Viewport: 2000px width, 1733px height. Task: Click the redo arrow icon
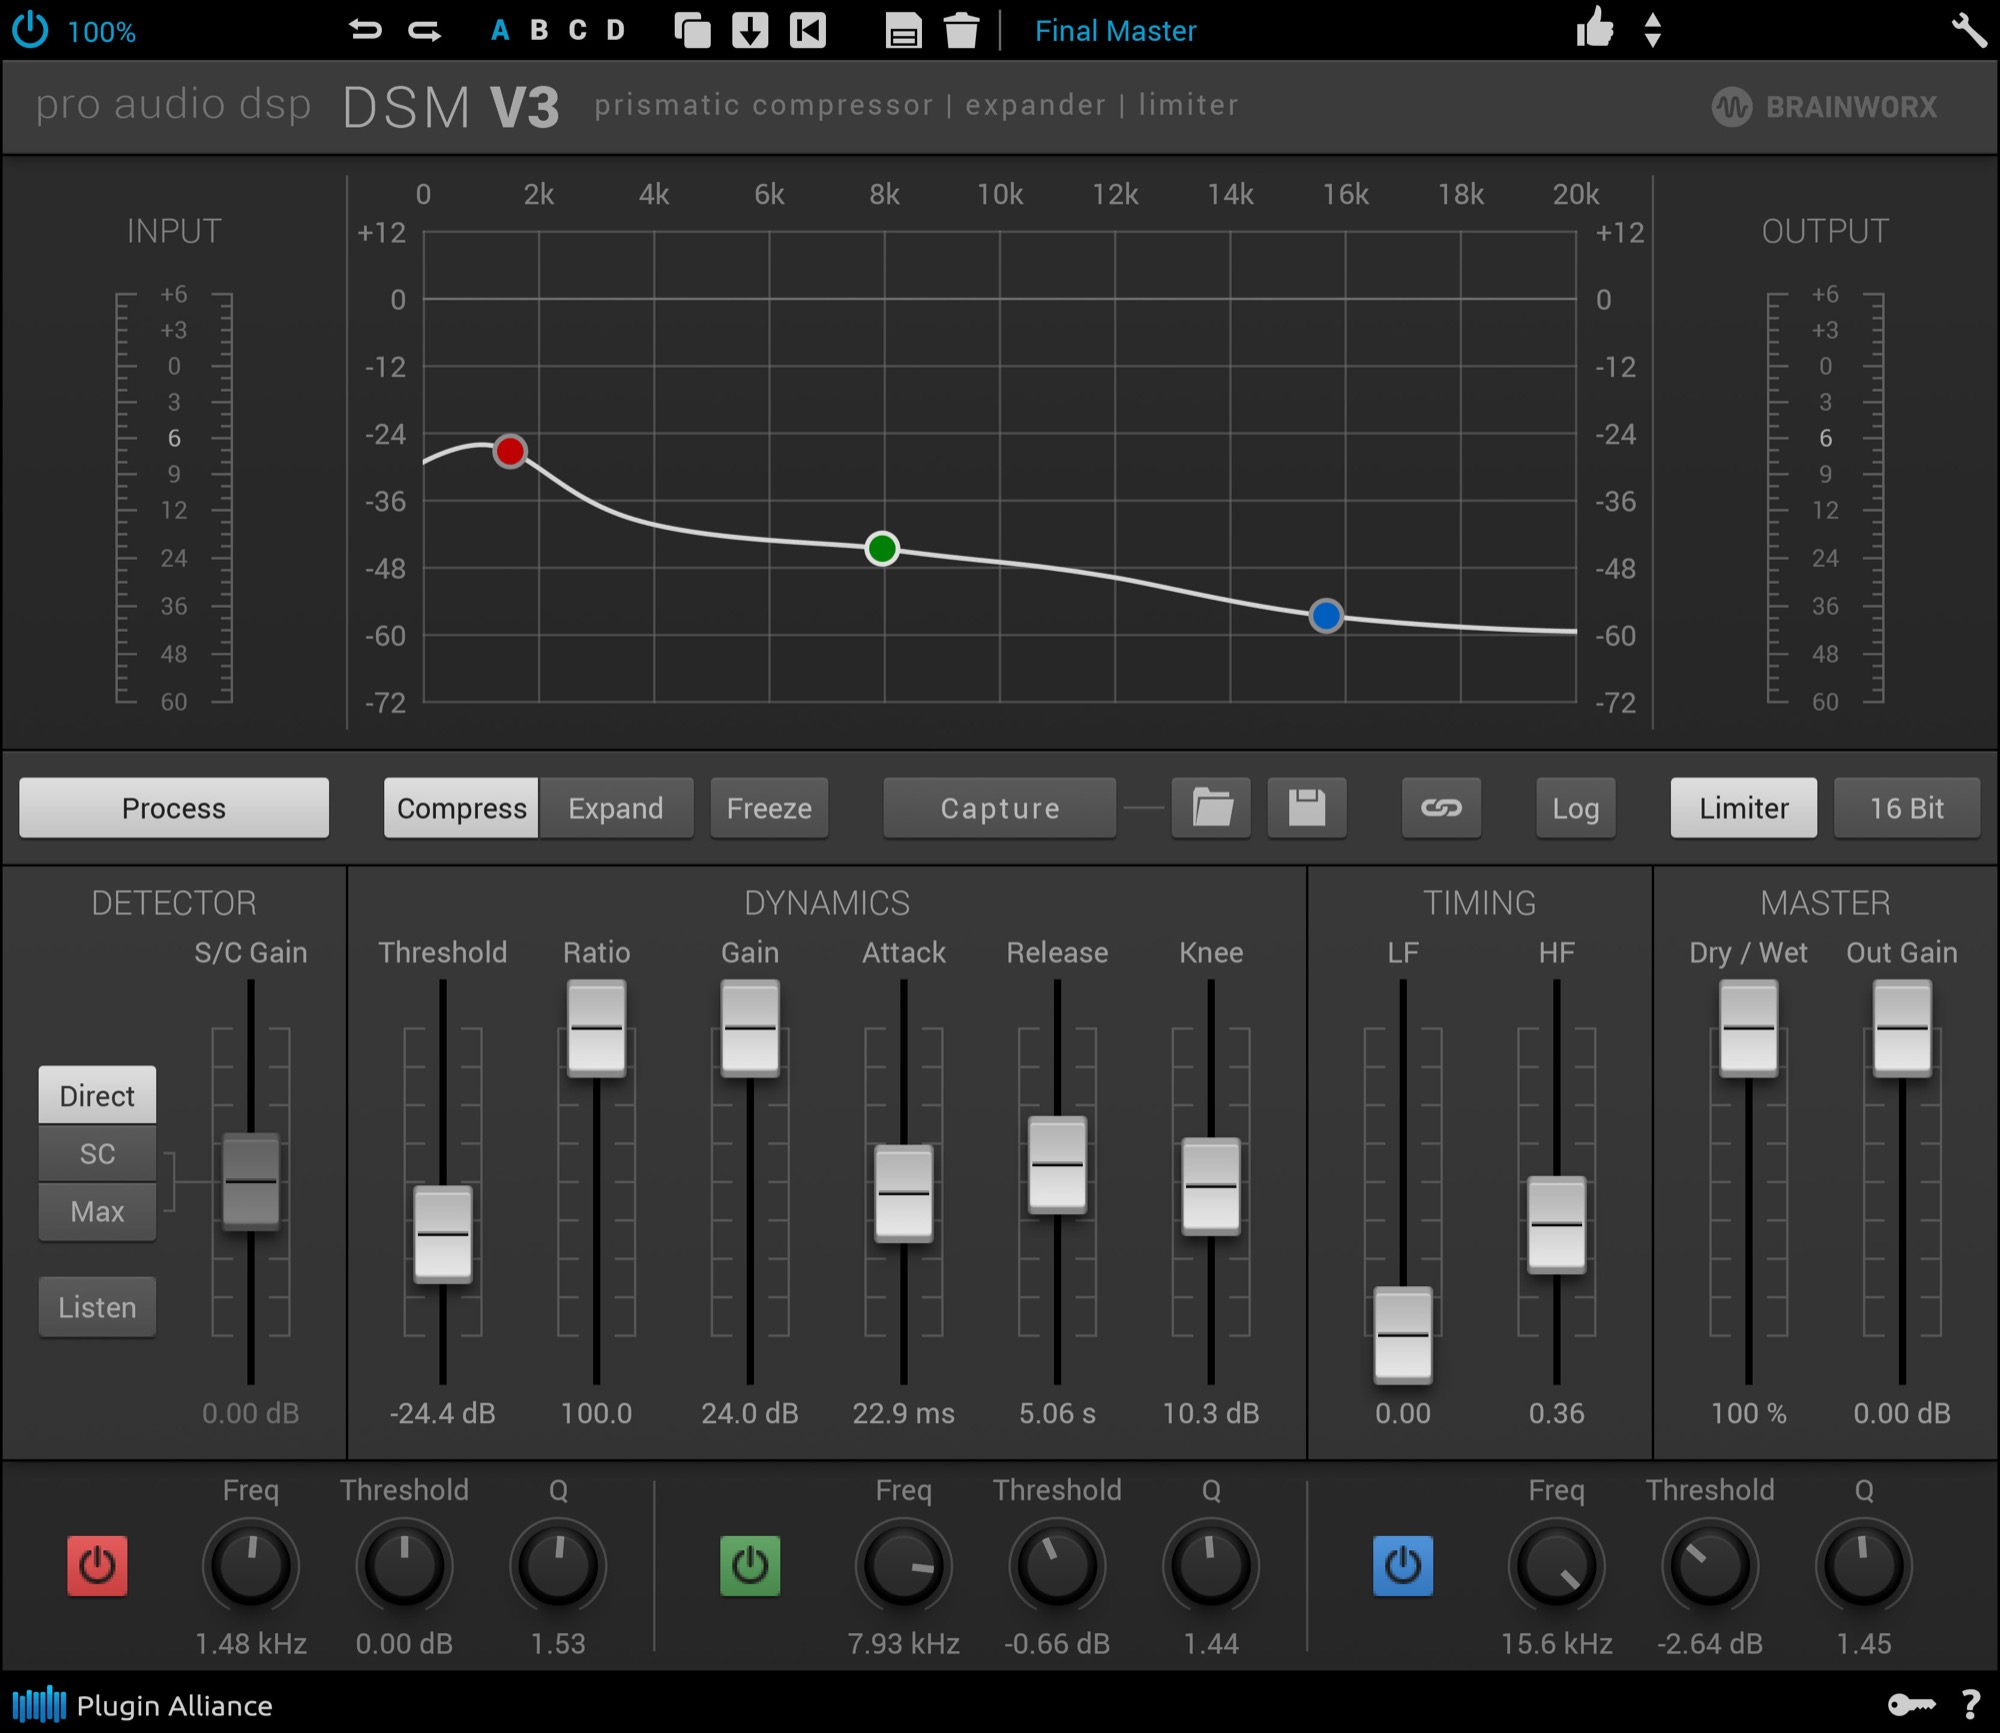[424, 30]
